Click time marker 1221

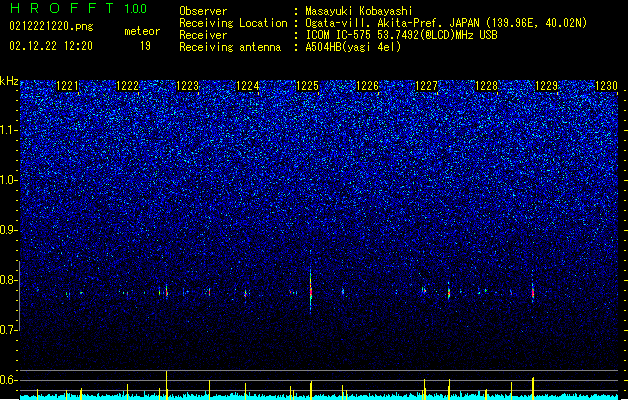pos(67,86)
